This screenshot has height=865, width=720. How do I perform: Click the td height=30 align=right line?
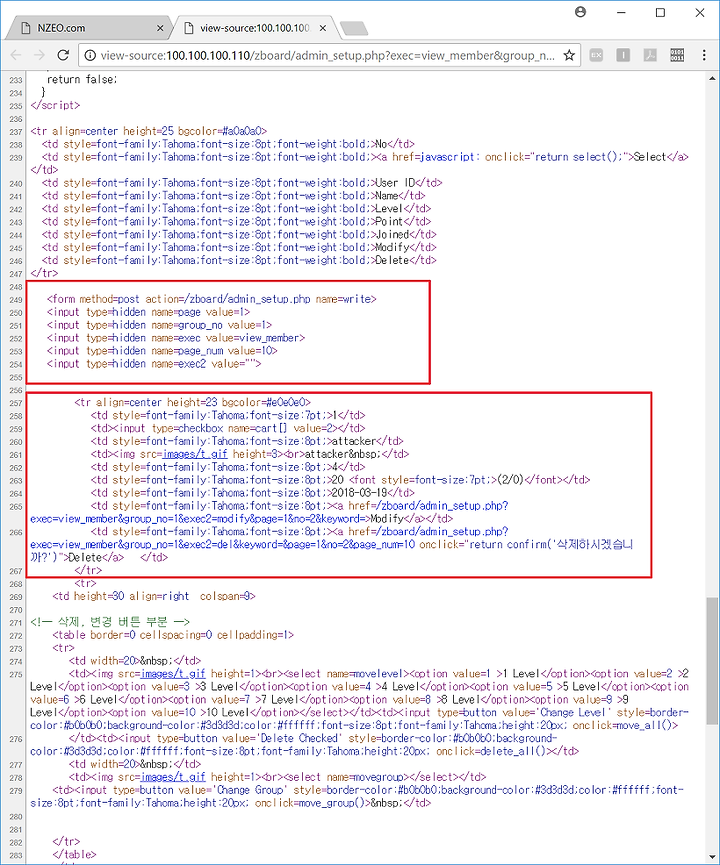coord(154,596)
